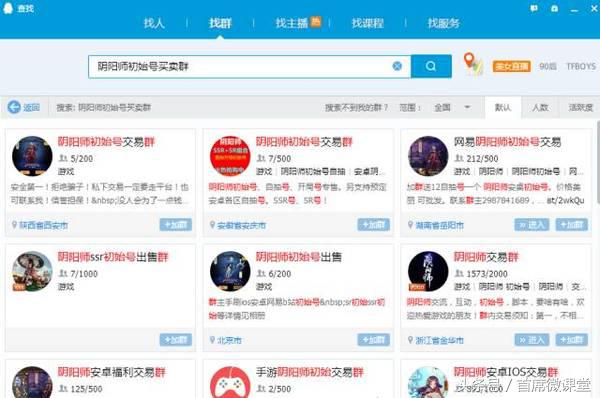600x398 pixels.
Task: Open the 阴阳师安卓福利交易群 title
Action: click(x=111, y=372)
